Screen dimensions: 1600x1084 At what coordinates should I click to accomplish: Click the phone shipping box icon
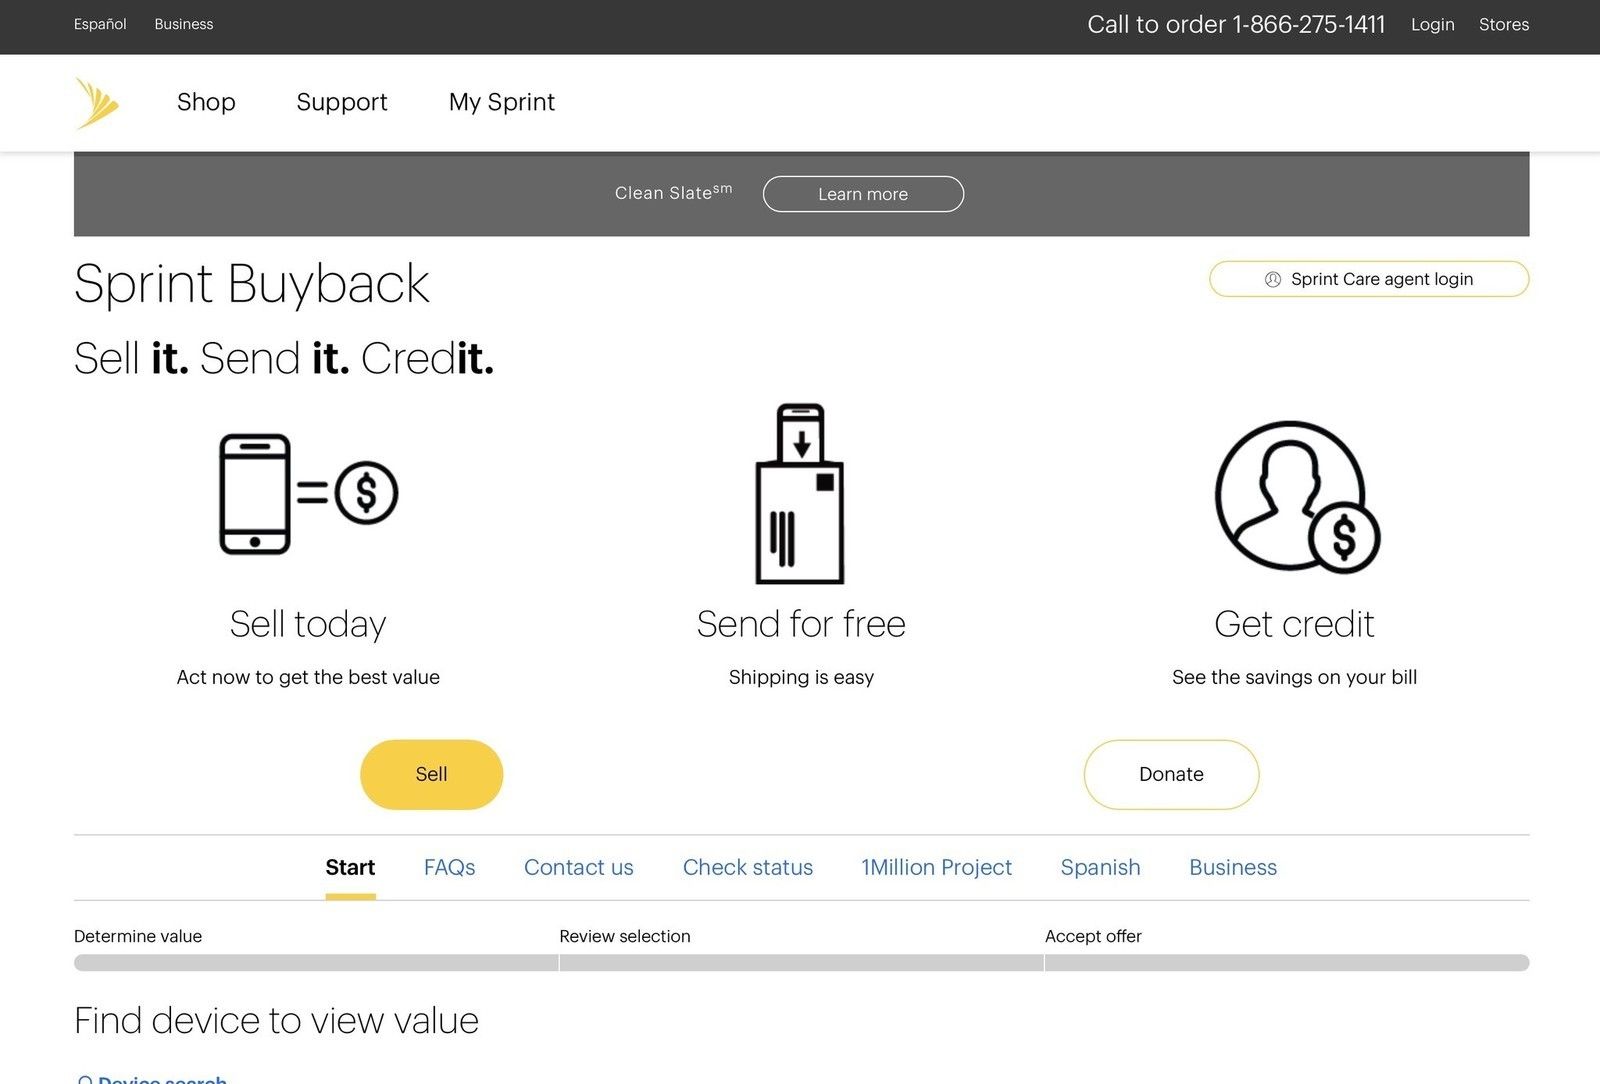coord(800,494)
